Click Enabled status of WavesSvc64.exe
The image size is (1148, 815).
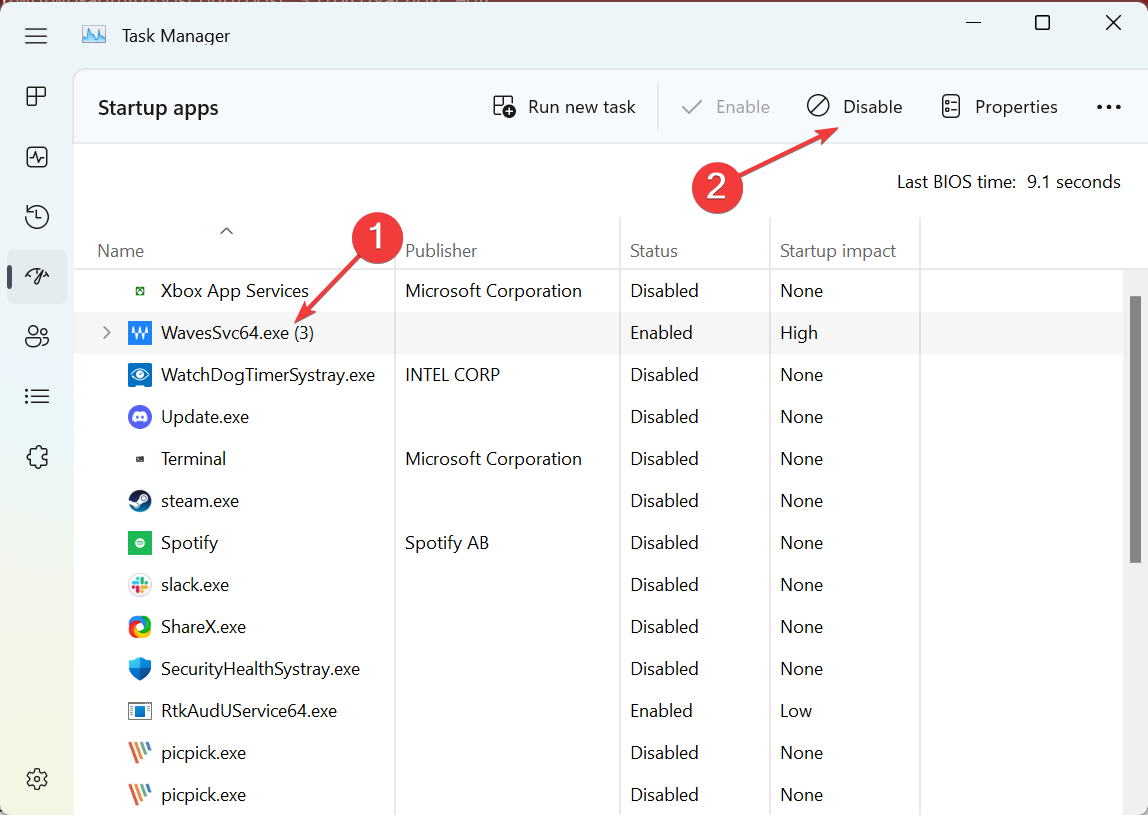(661, 332)
